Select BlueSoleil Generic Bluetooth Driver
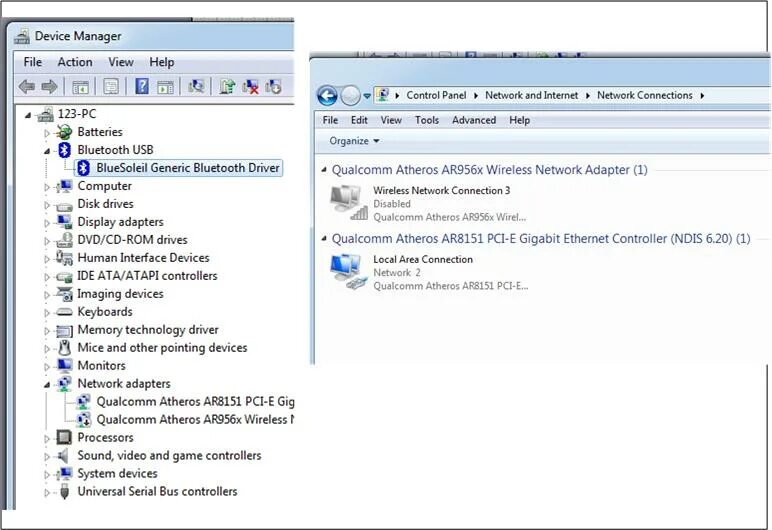The image size is (772, 530). point(178,168)
